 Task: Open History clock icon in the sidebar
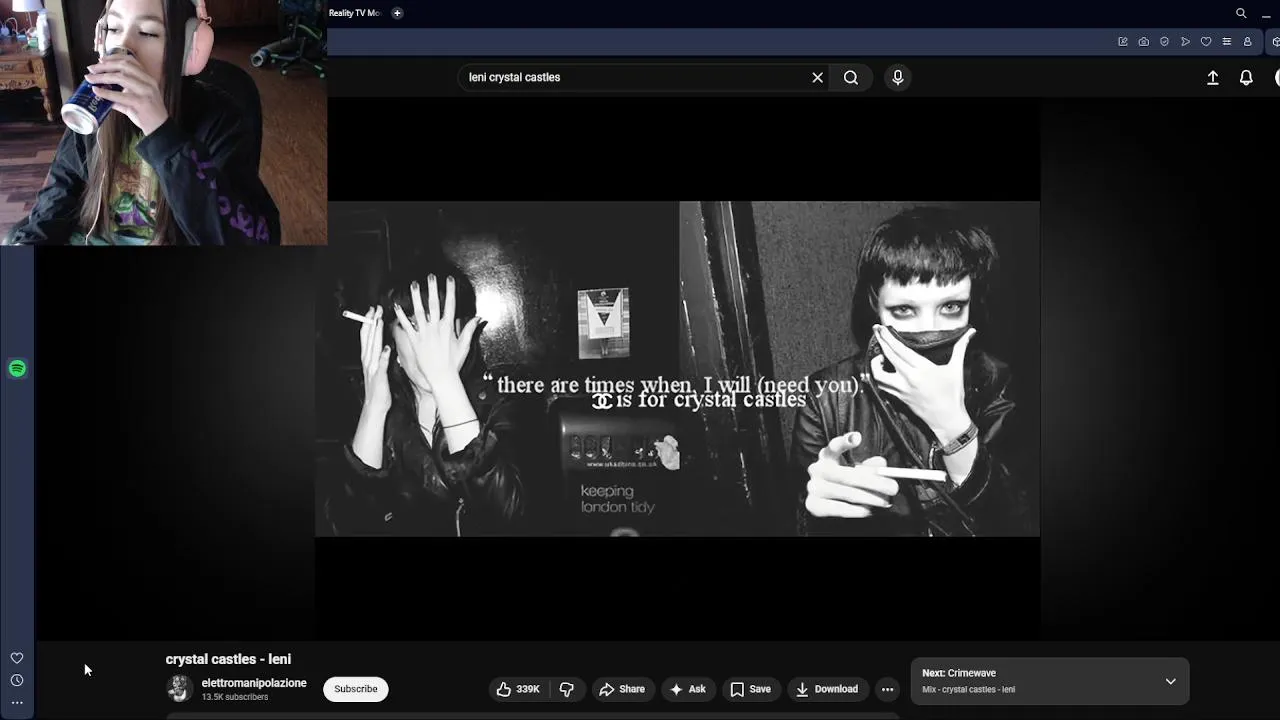click(x=17, y=680)
